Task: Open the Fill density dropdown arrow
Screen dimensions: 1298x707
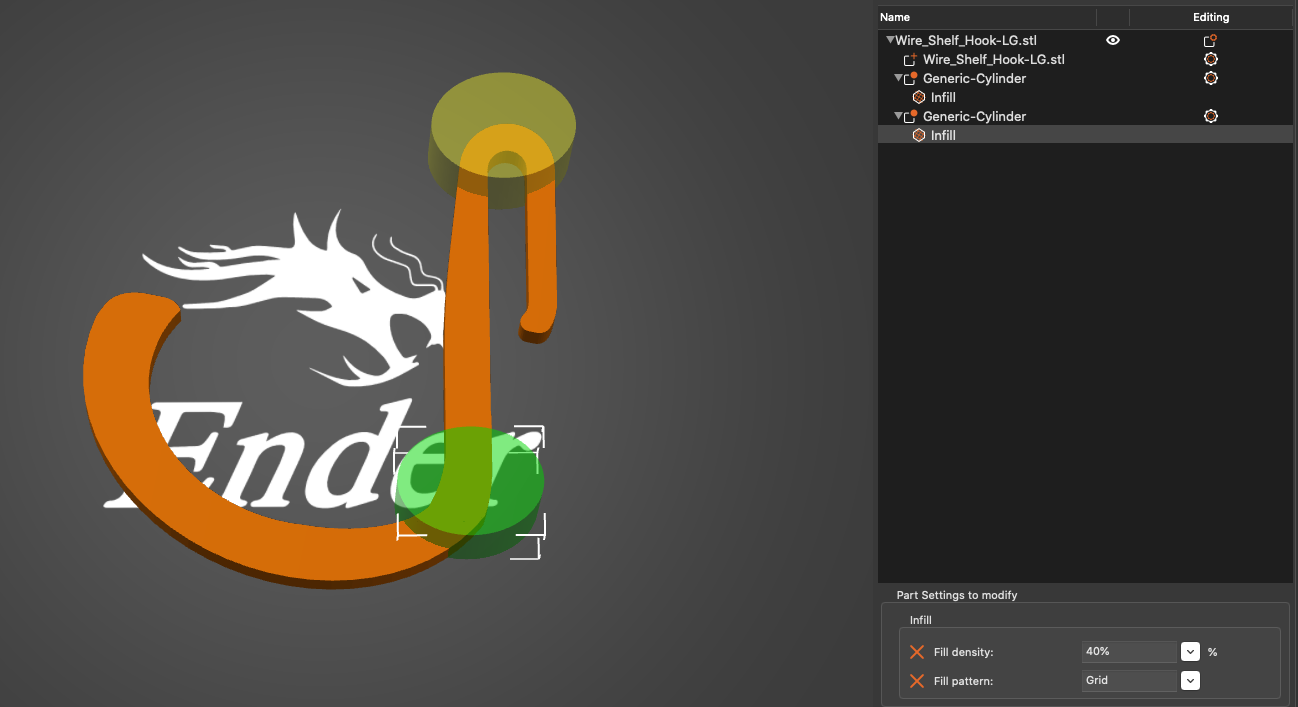Action: (x=1190, y=652)
